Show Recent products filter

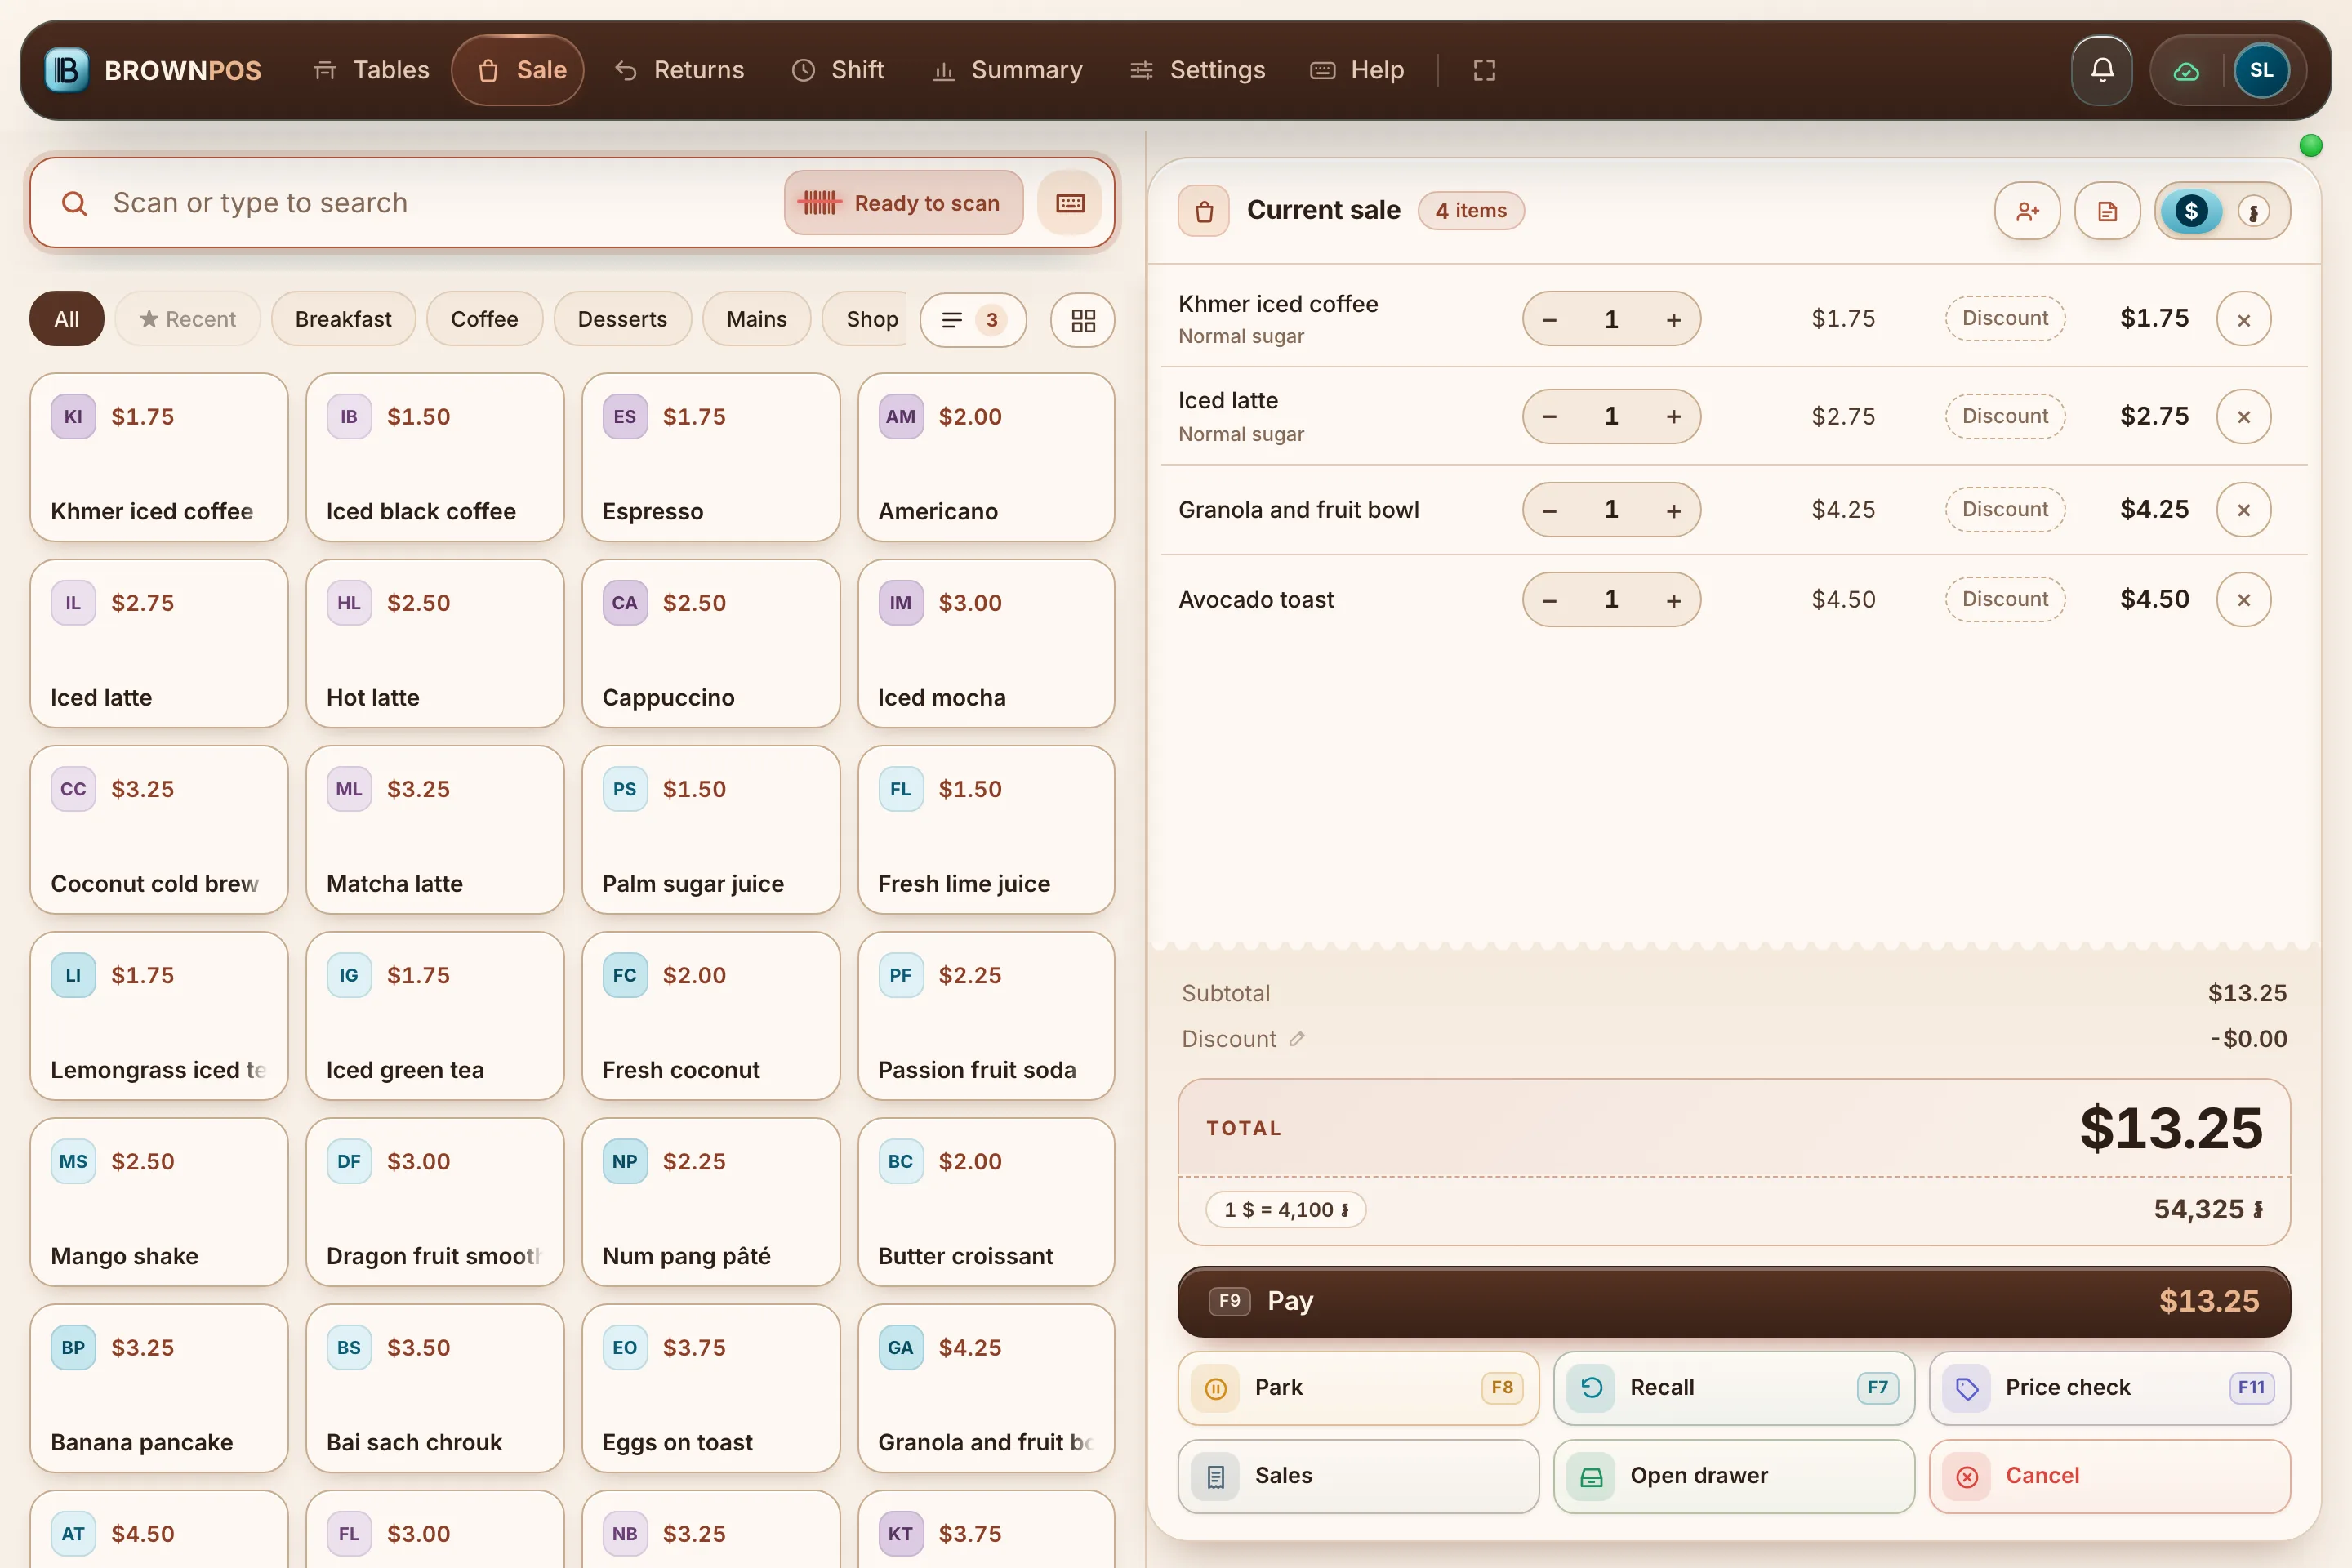click(187, 320)
